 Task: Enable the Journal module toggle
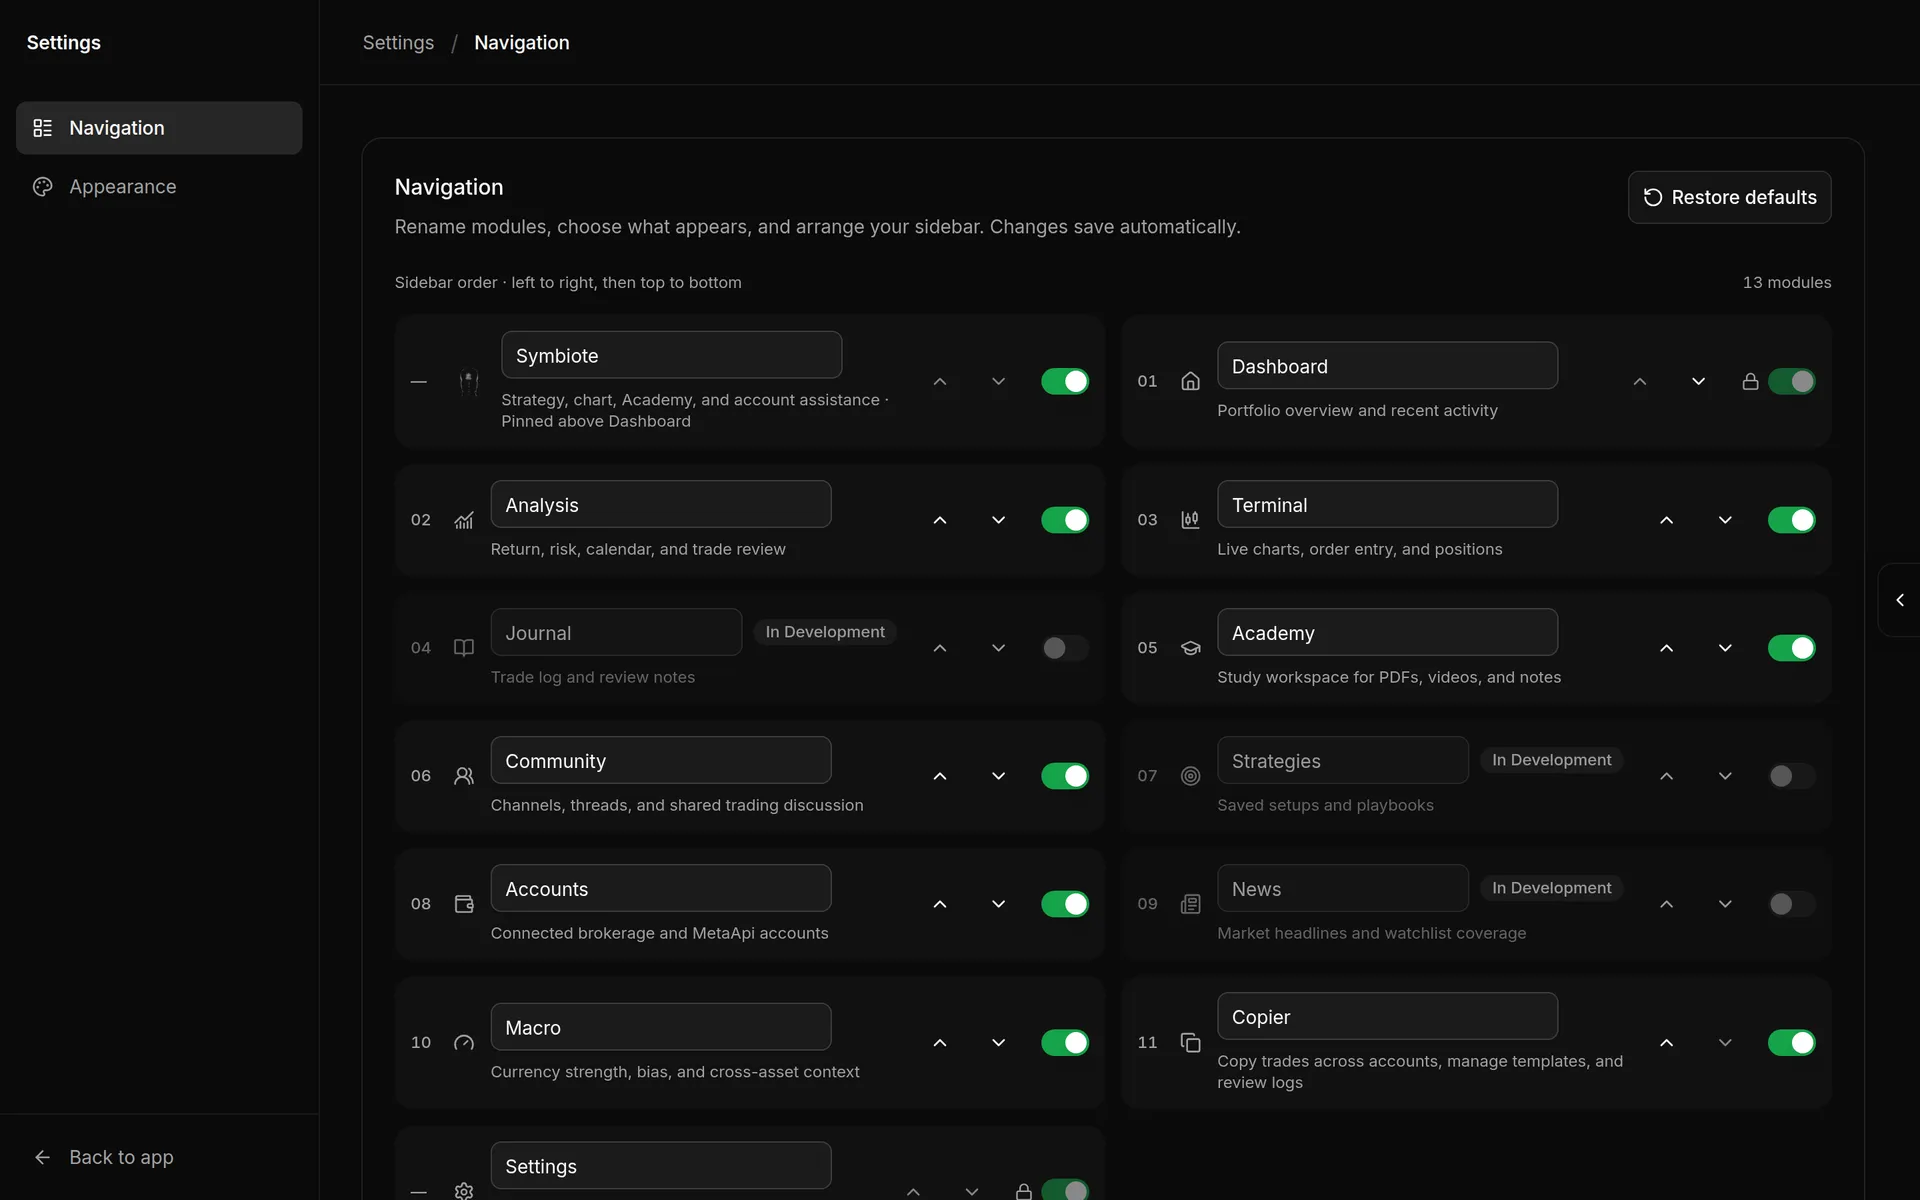pos(1065,648)
